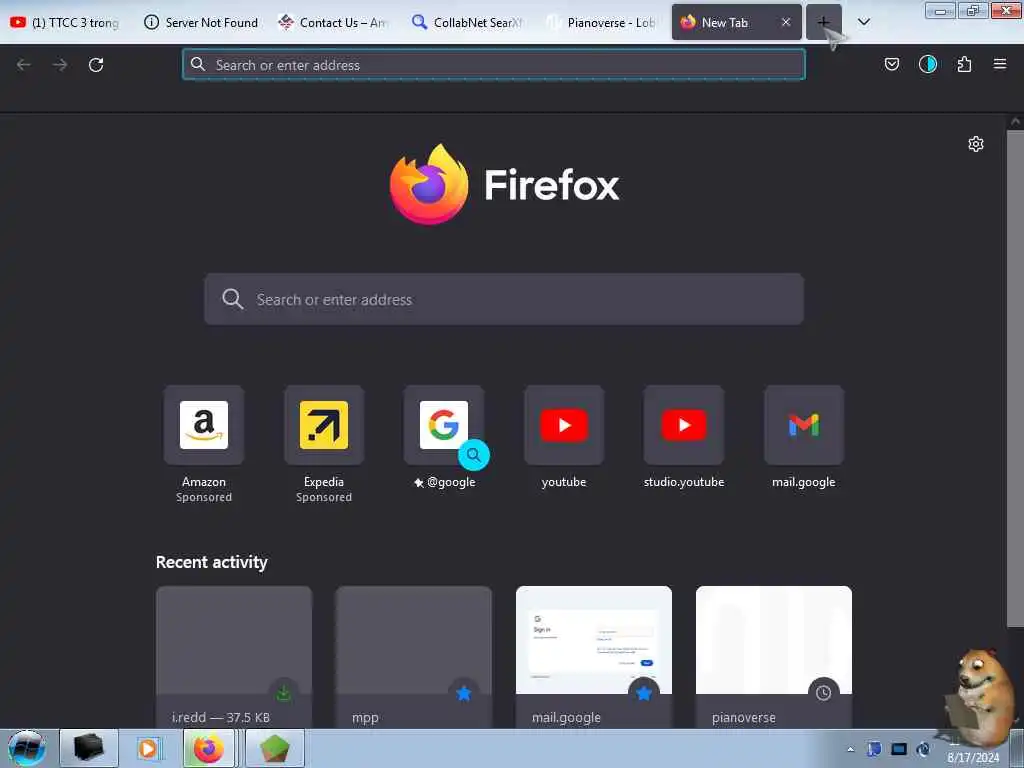Close the New Tab tab
This screenshot has height=768, width=1024.
click(x=786, y=22)
